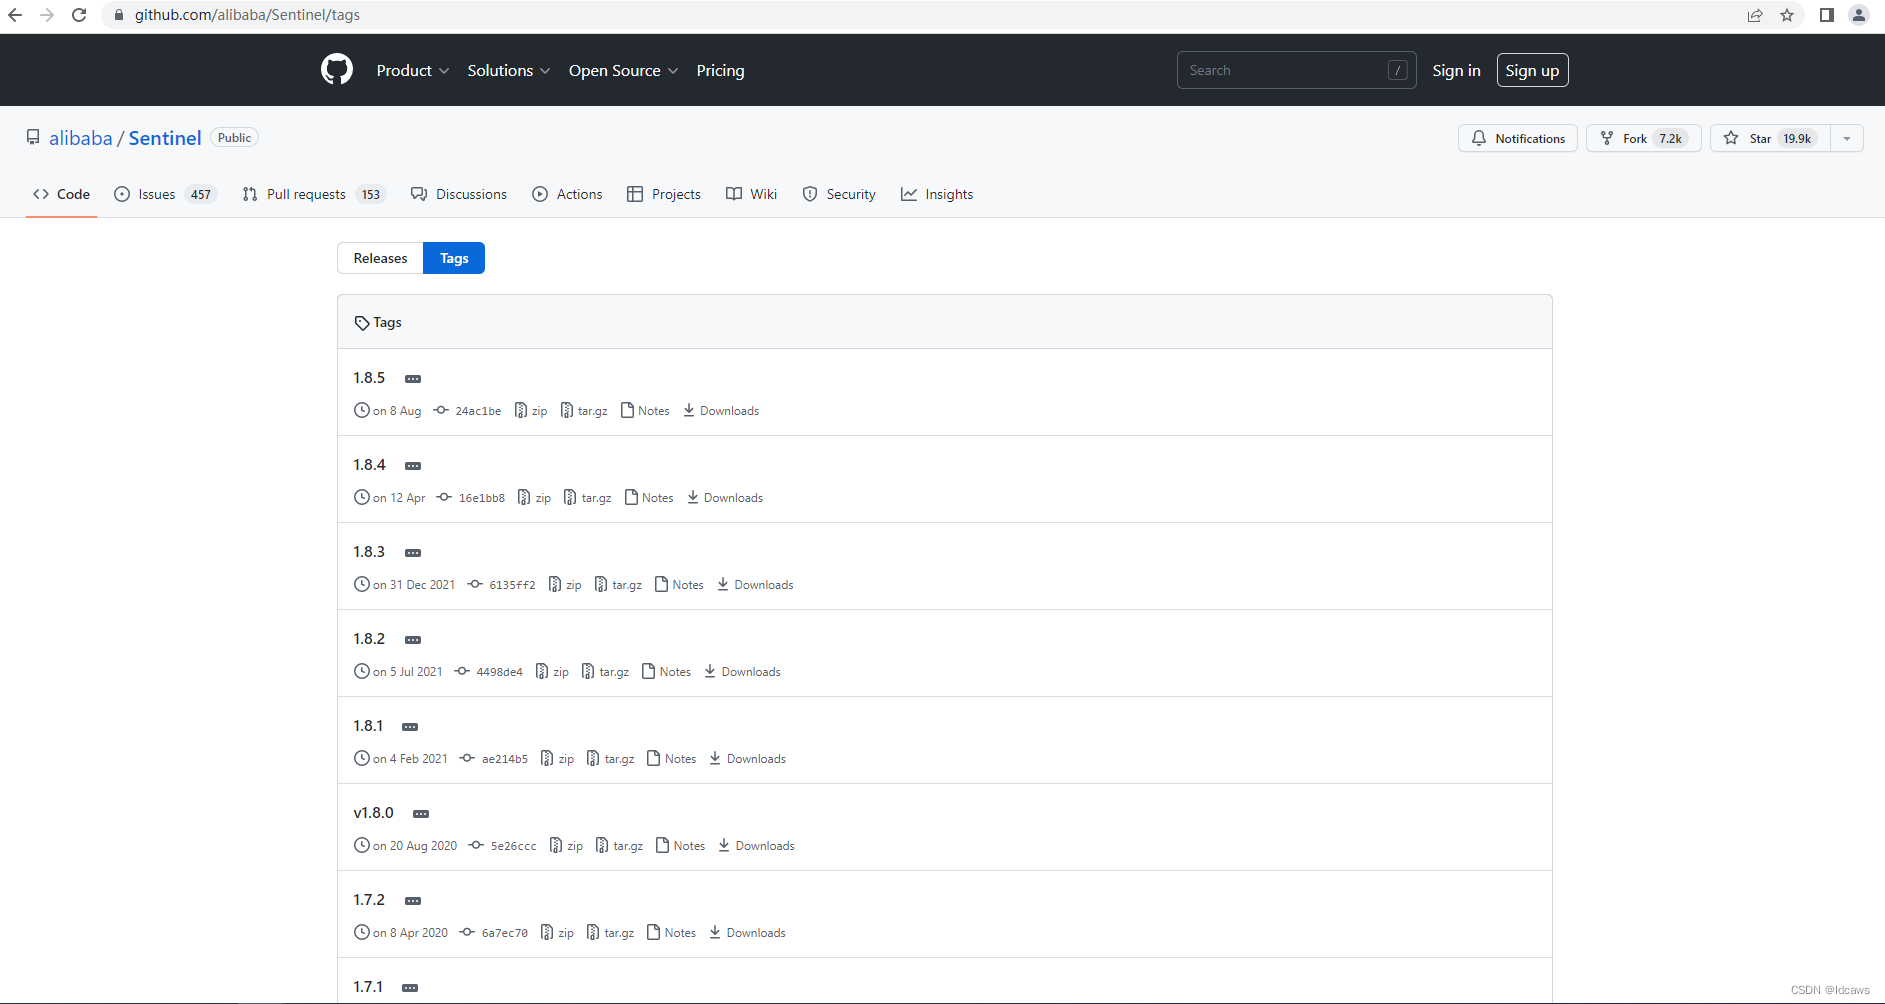Image resolution: width=1885 pixels, height=1004 pixels.
Task: Open the Actions tab
Action: pos(567,194)
